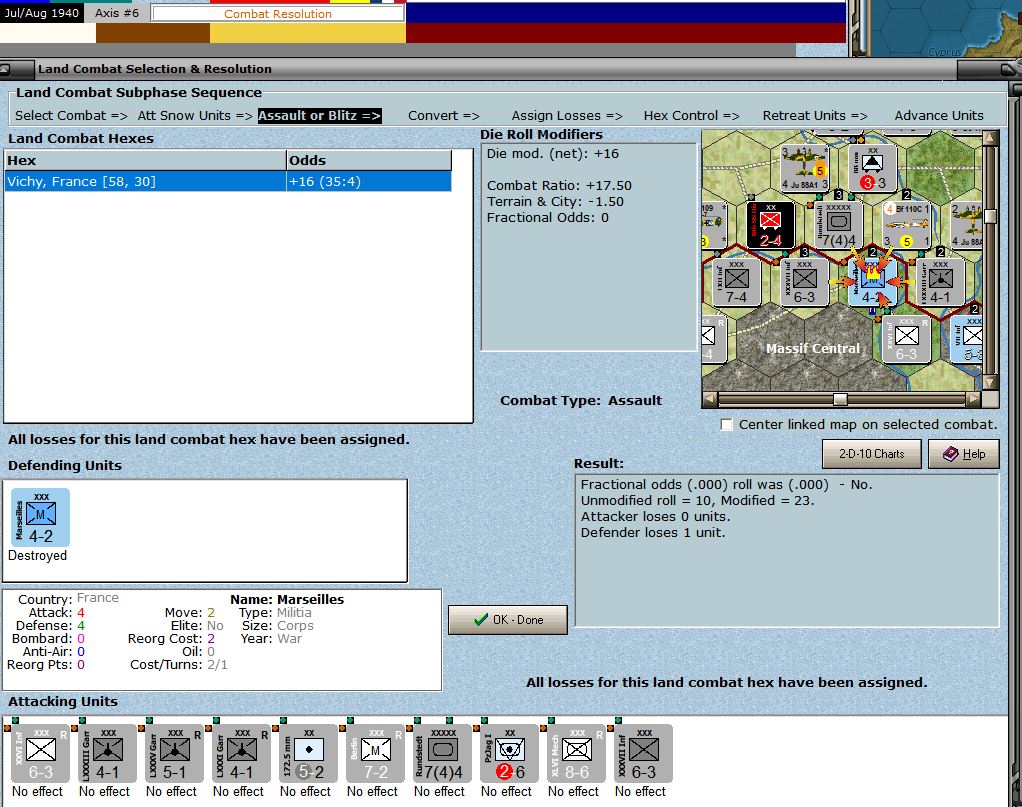Click the 6-3 infantry counter left of Vichy
The height and width of the screenshot is (807, 1022).
804,282
